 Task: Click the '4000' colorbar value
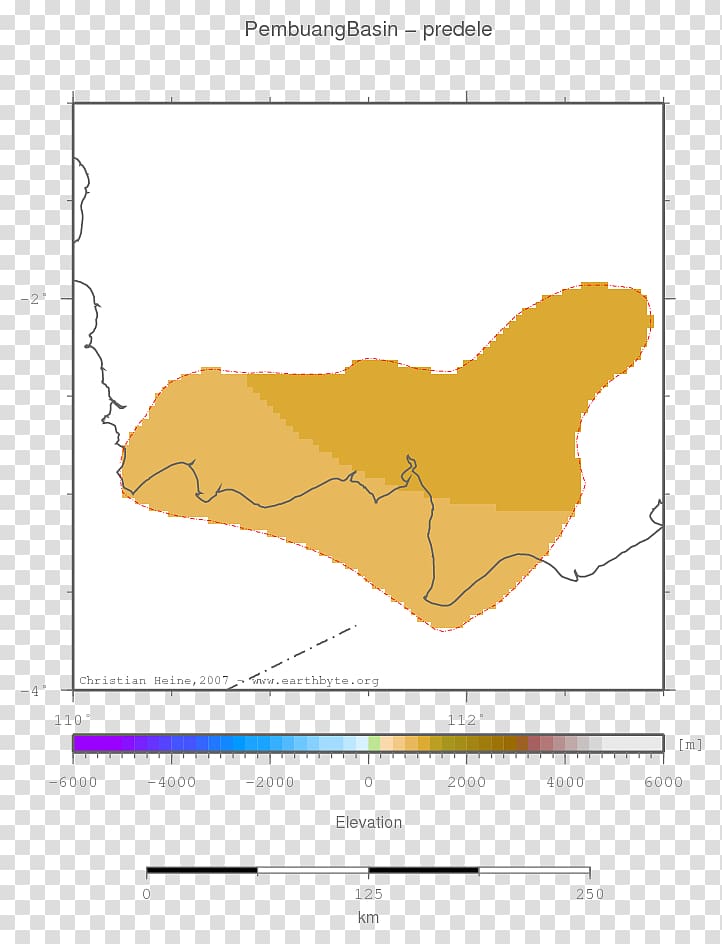[x=565, y=782]
